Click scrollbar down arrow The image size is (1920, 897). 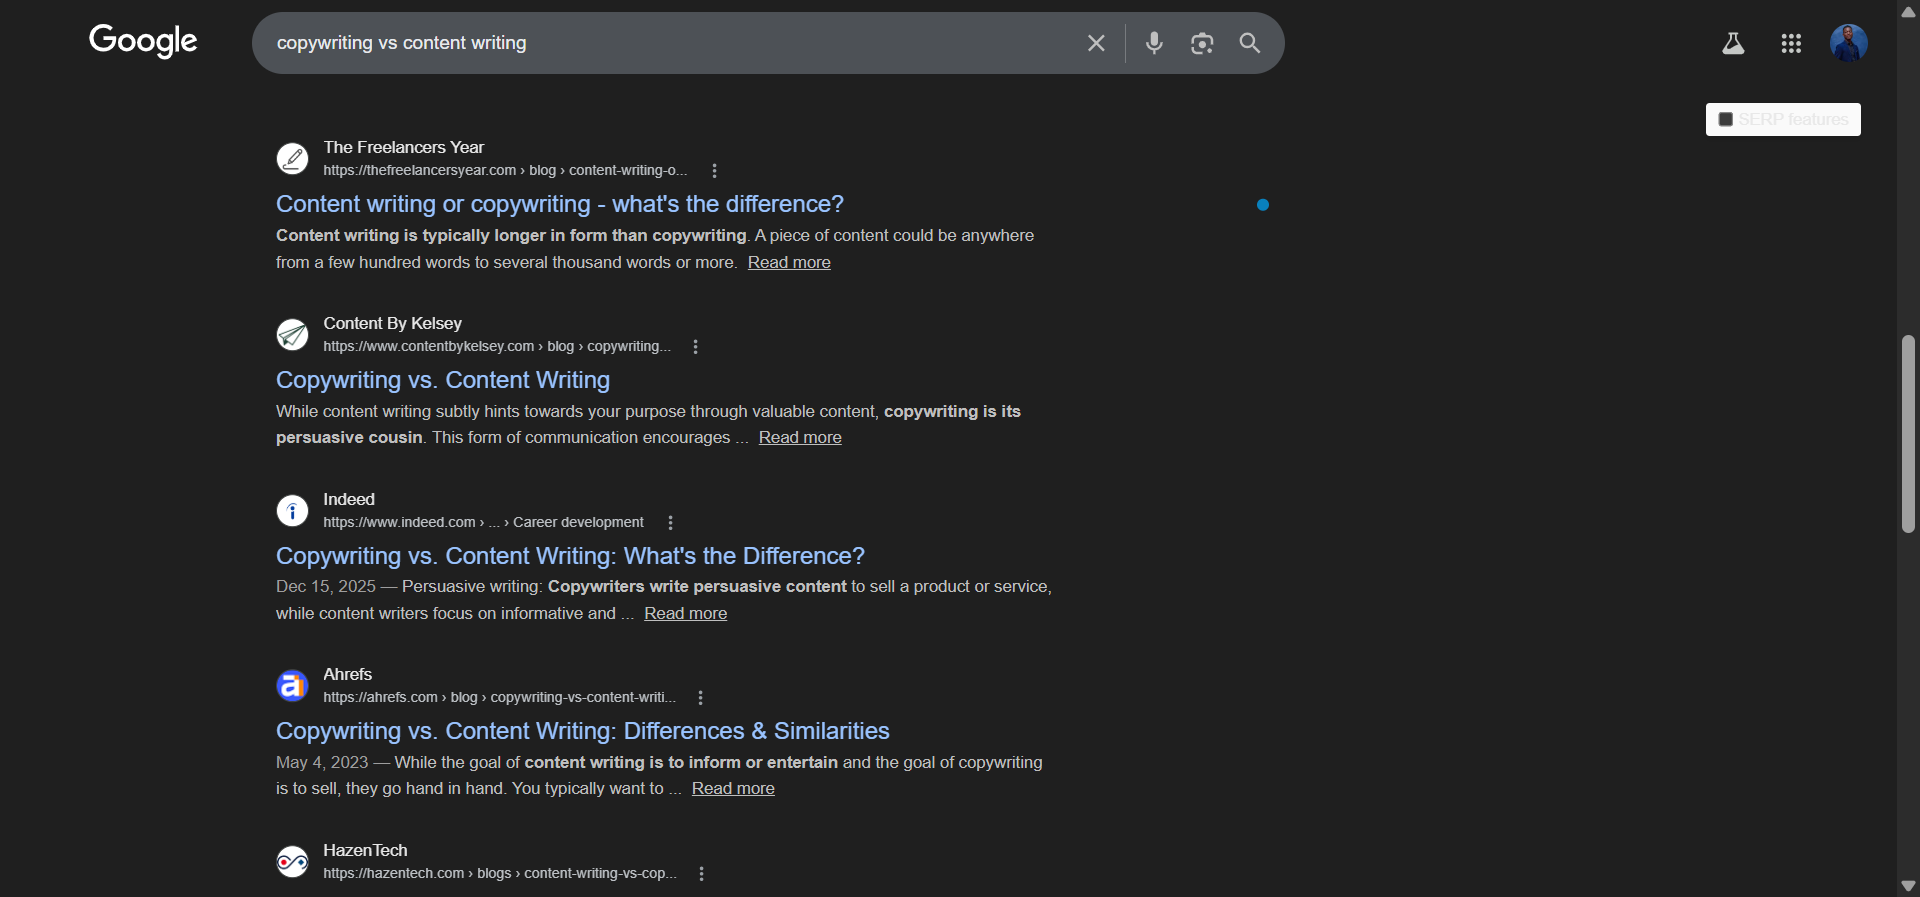[1908, 886]
